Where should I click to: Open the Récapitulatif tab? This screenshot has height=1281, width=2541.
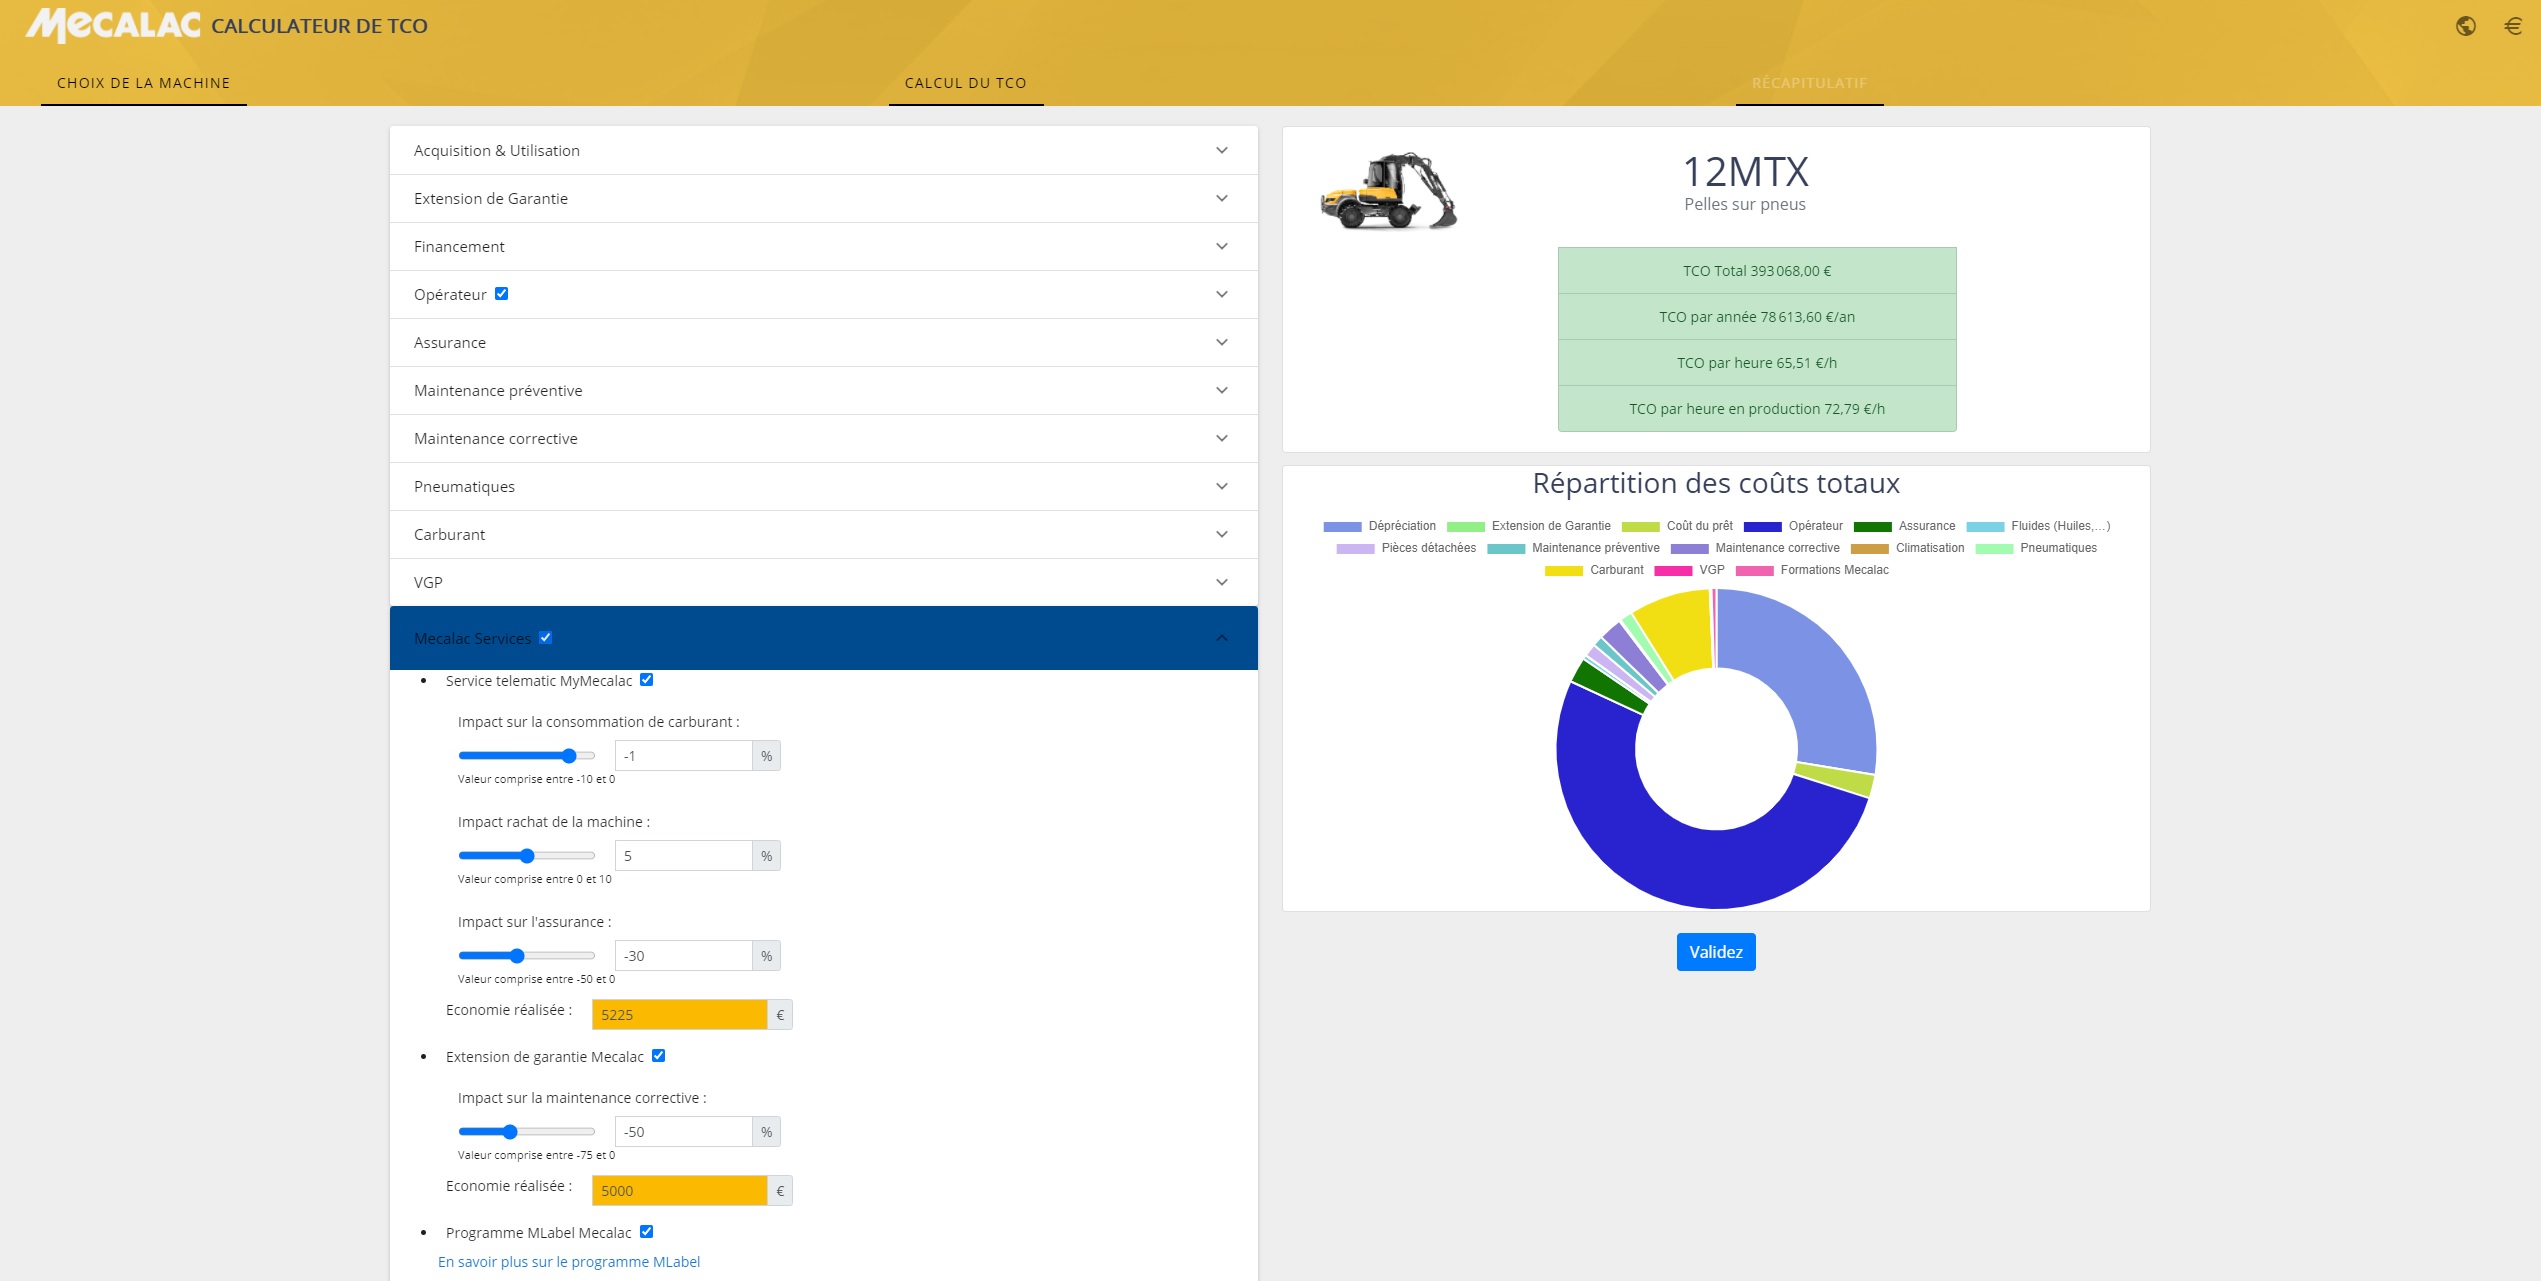coord(1809,83)
